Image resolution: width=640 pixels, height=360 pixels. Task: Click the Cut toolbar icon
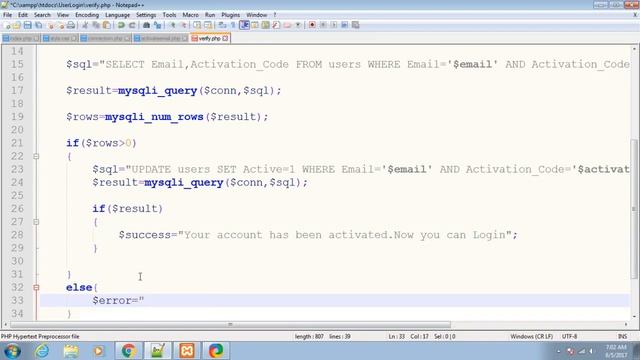coord(85,25)
